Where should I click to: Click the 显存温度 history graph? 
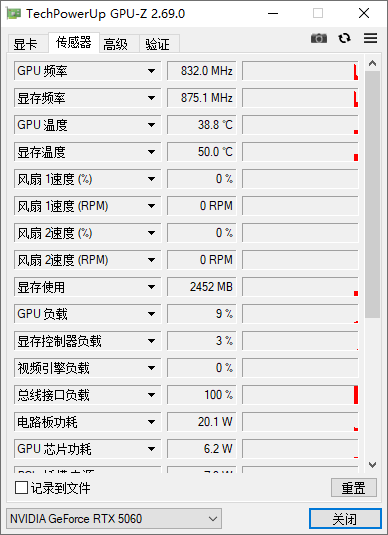[300, 152]
